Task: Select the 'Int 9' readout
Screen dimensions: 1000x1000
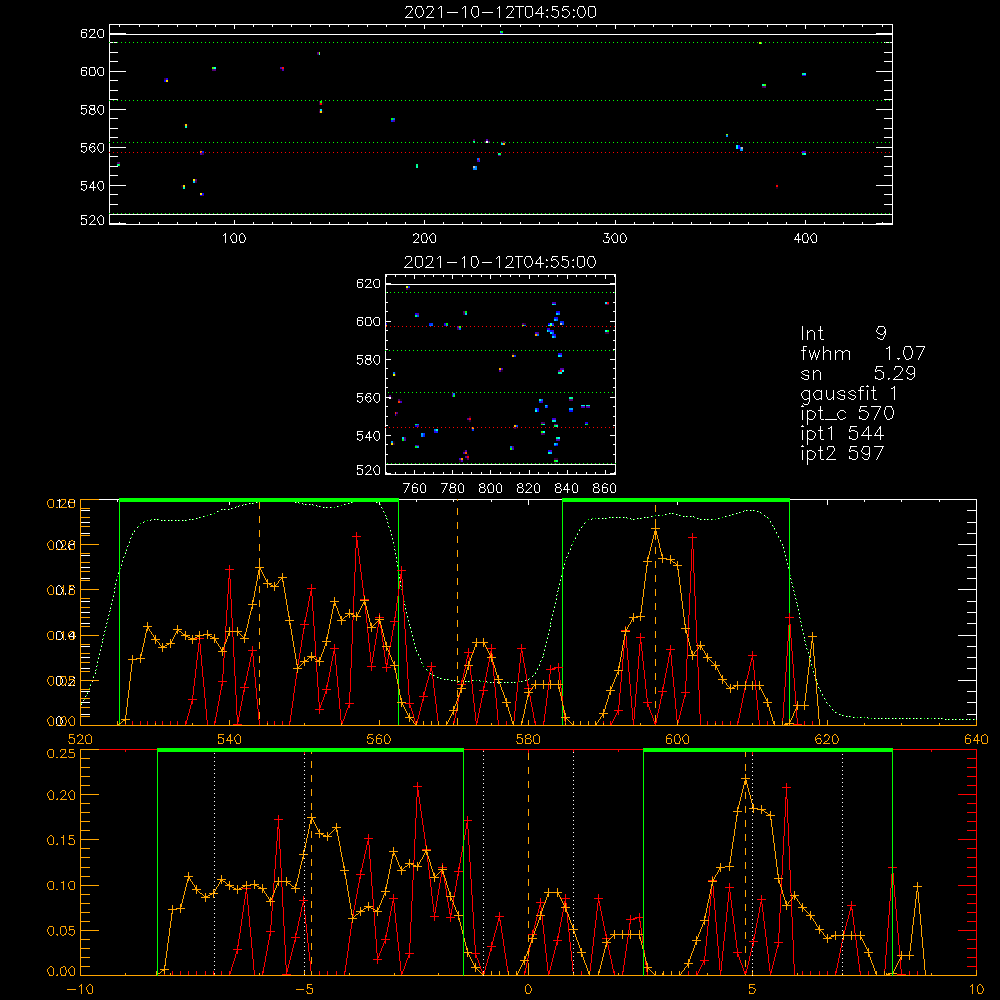Action: pos(843,334)
